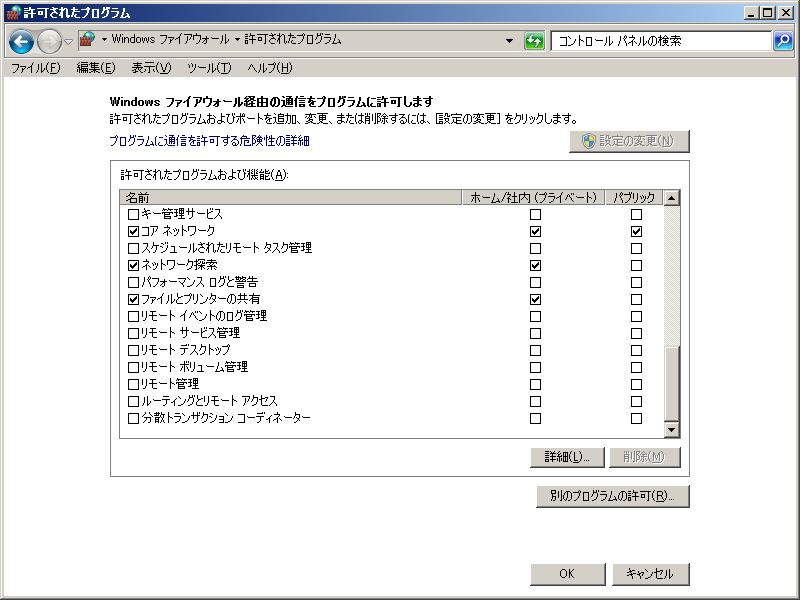Screen dimensions: 800x600
Task: Open プログラムに通信を許可する危険性の詳細 link
Action: [x=210, y=141]
